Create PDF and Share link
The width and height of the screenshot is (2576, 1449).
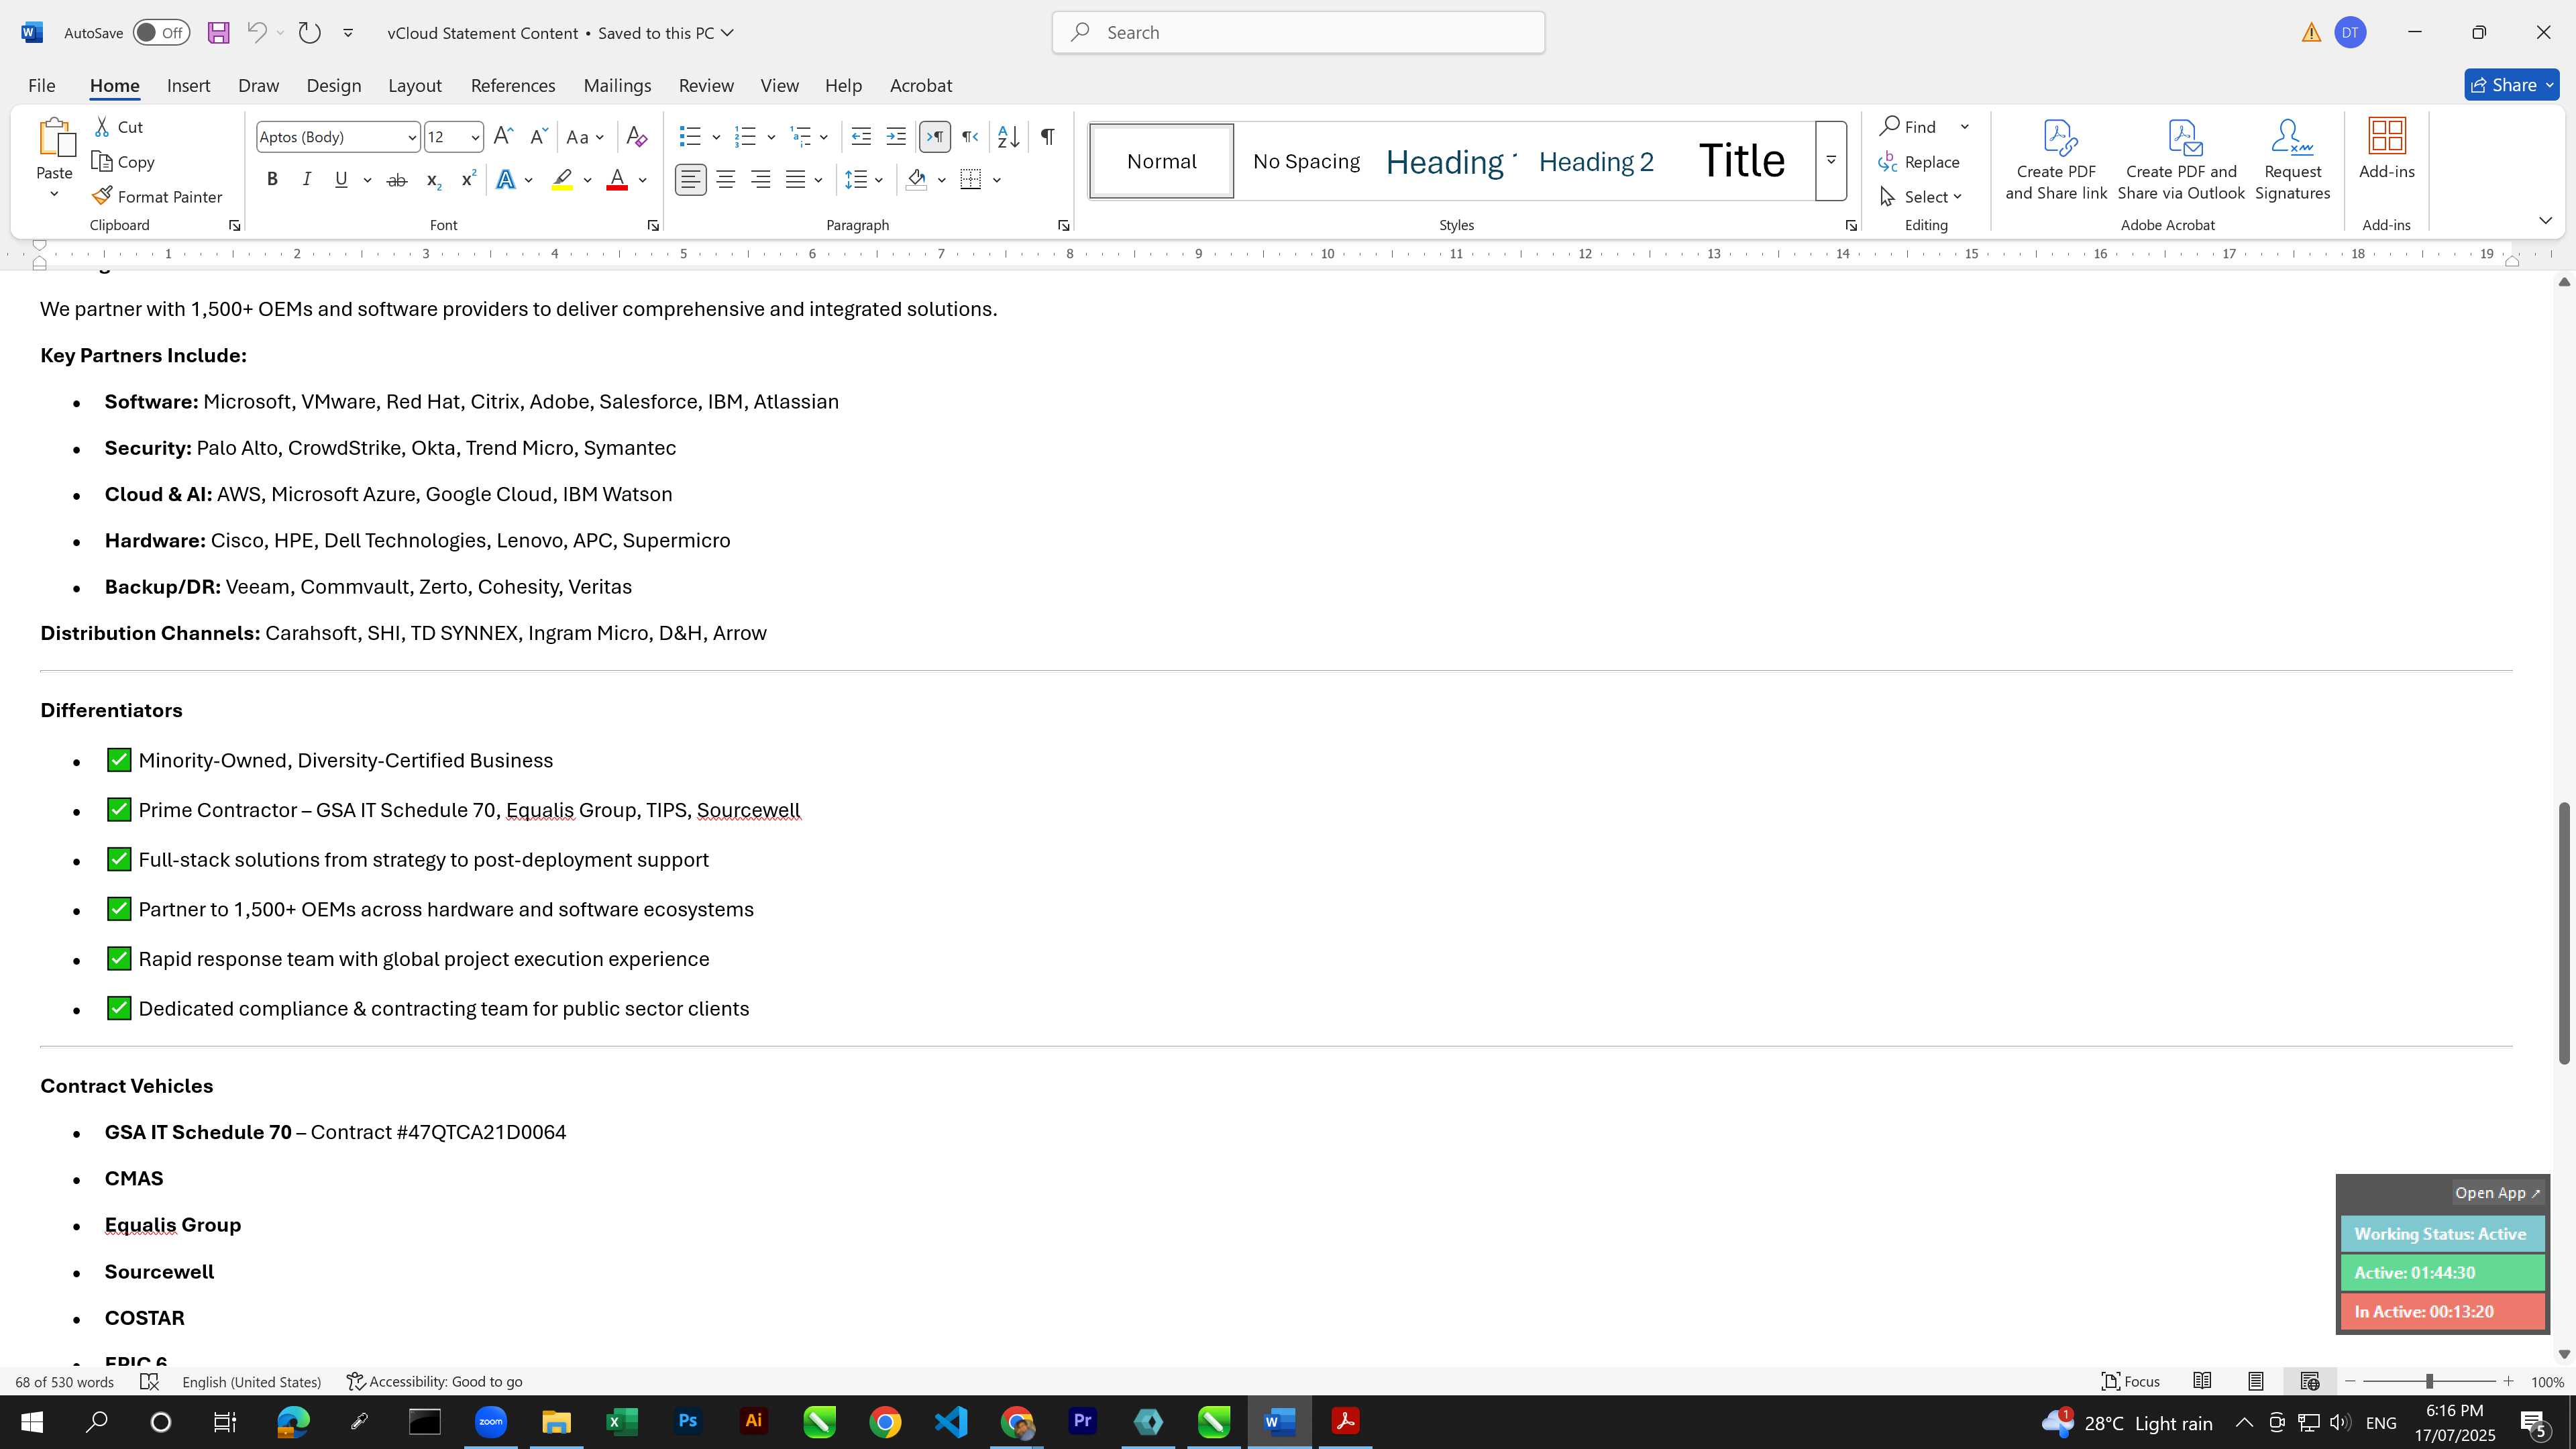2056,160
